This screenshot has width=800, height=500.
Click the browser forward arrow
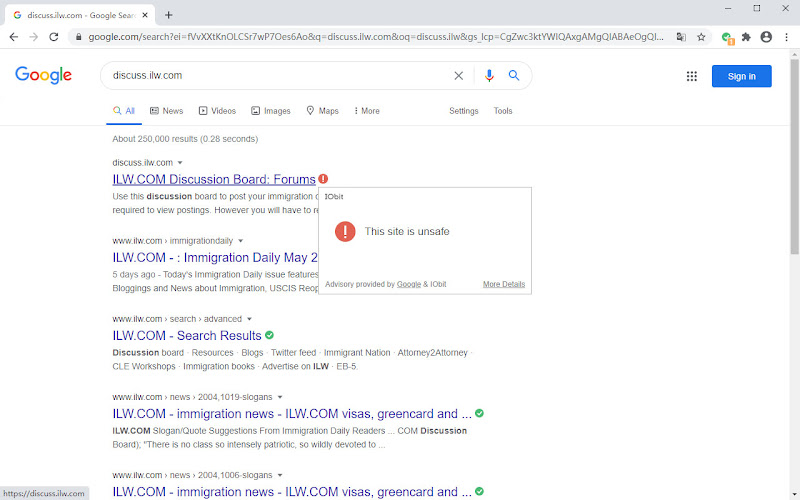34,37
